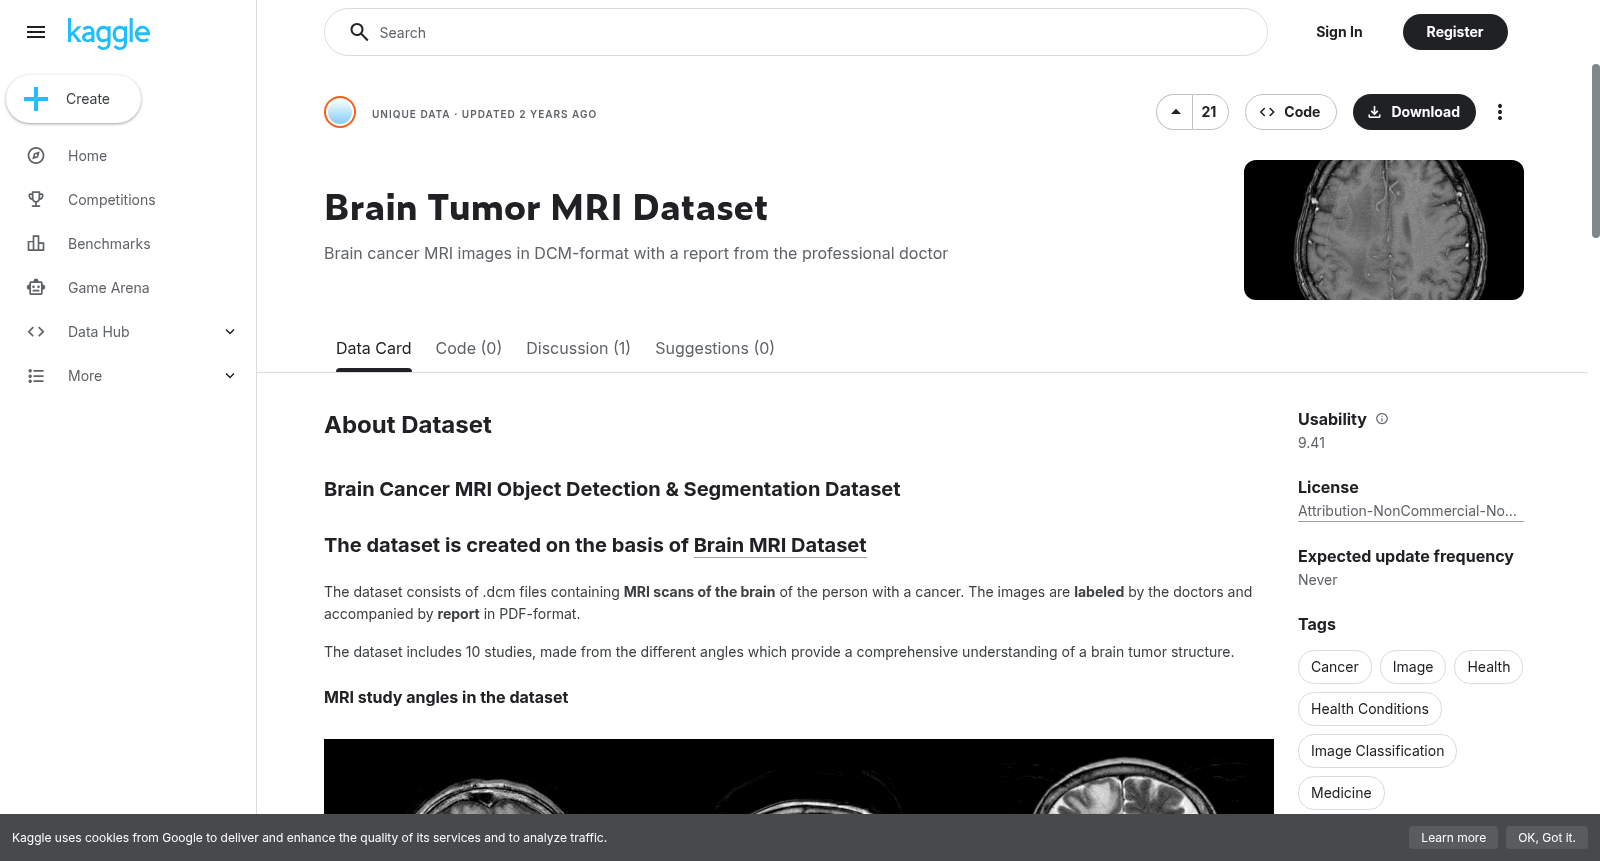Click the Code button beside the upvote count
This screenshot has width=1600, height=861.
1290,112
